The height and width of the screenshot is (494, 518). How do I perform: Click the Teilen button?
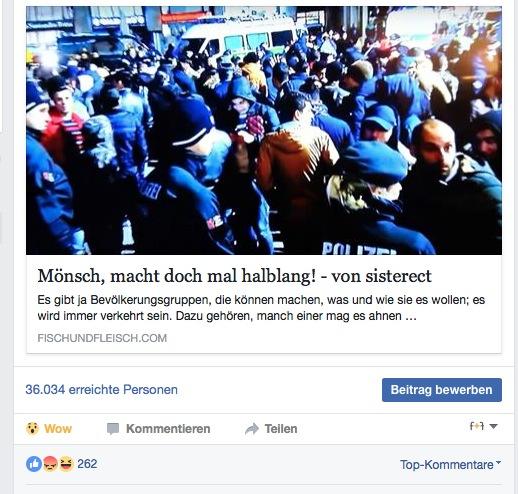[x=271, y=429]
